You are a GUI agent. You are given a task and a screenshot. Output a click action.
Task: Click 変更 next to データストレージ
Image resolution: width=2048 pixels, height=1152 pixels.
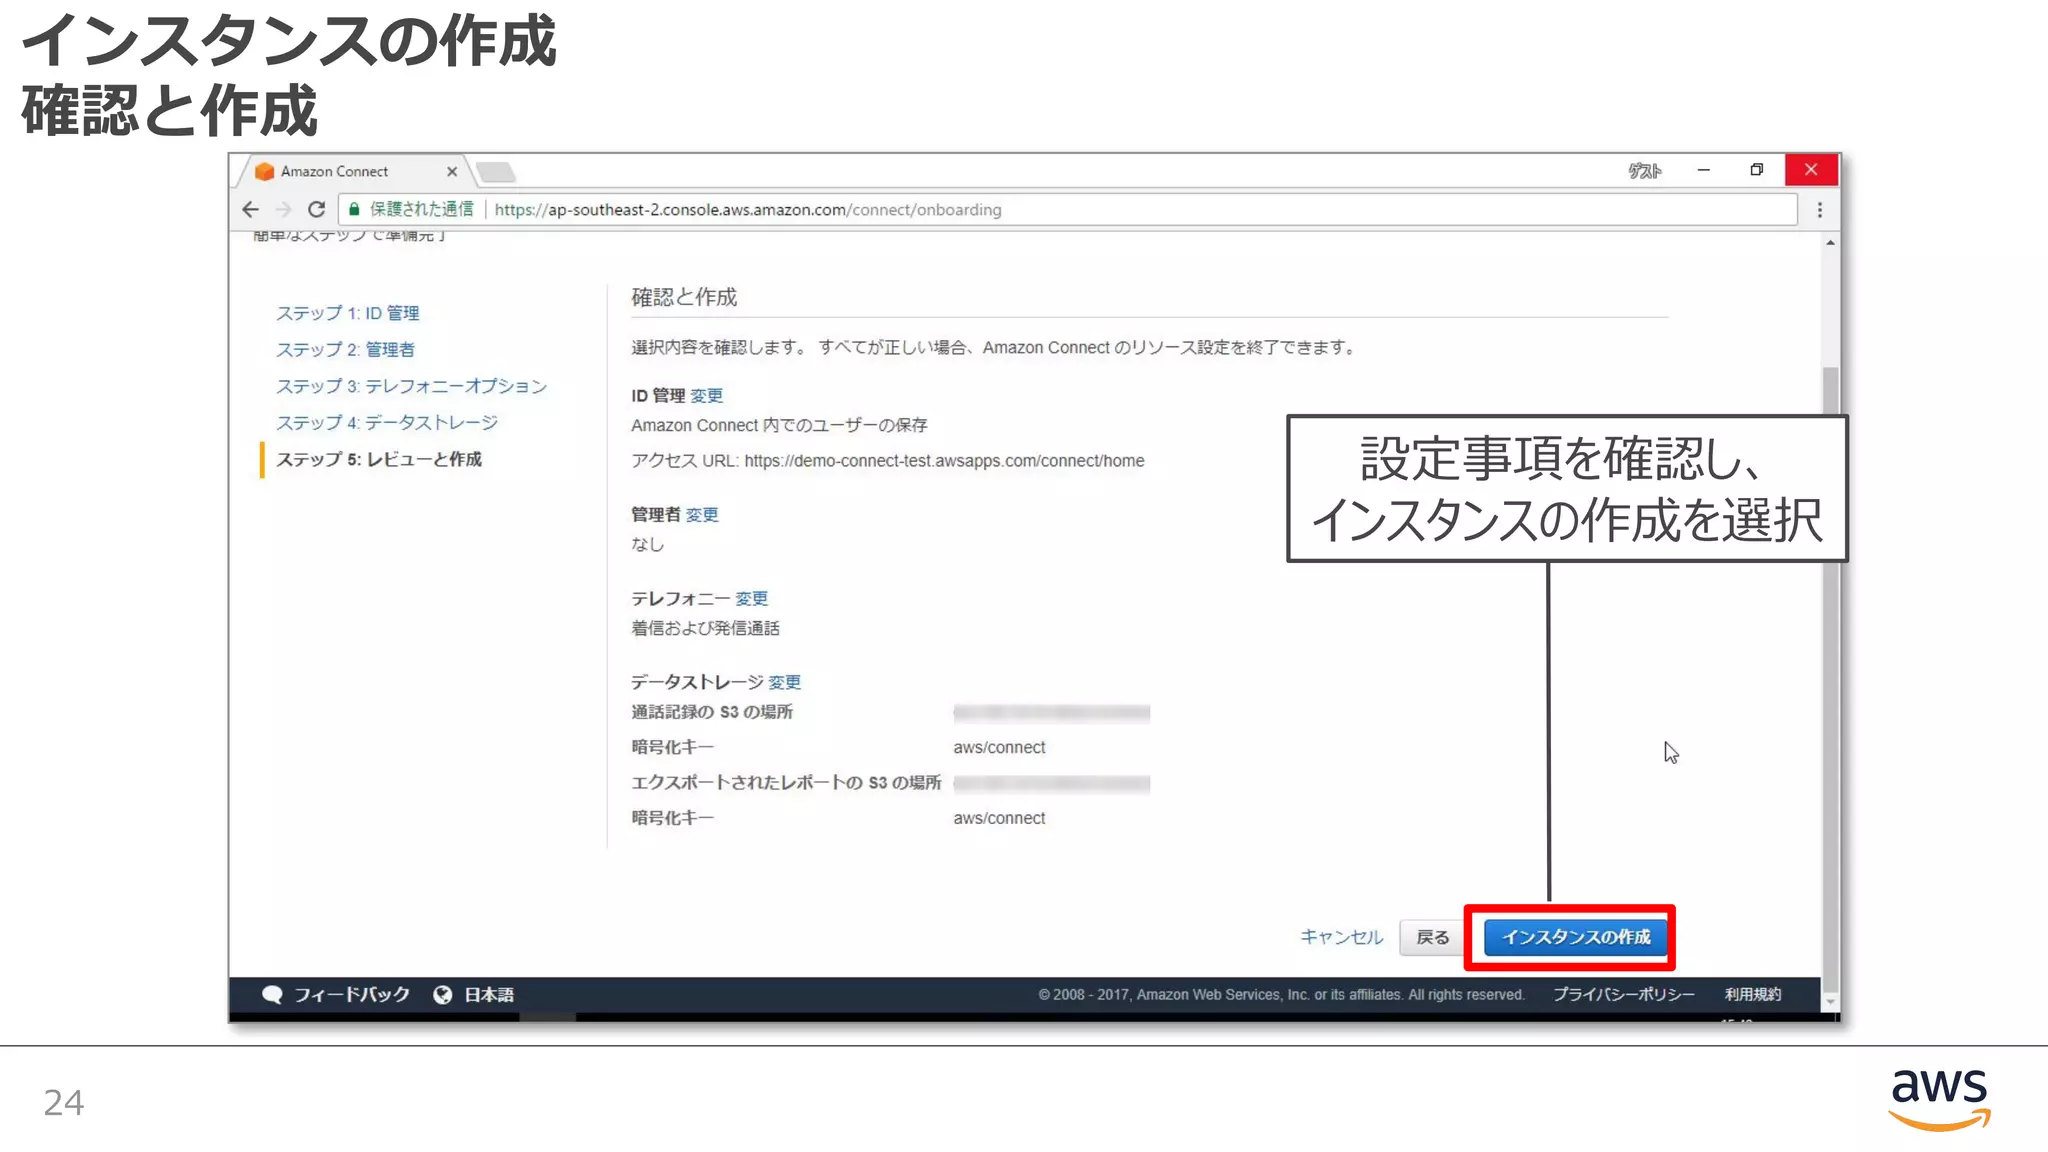coord(784,682)
